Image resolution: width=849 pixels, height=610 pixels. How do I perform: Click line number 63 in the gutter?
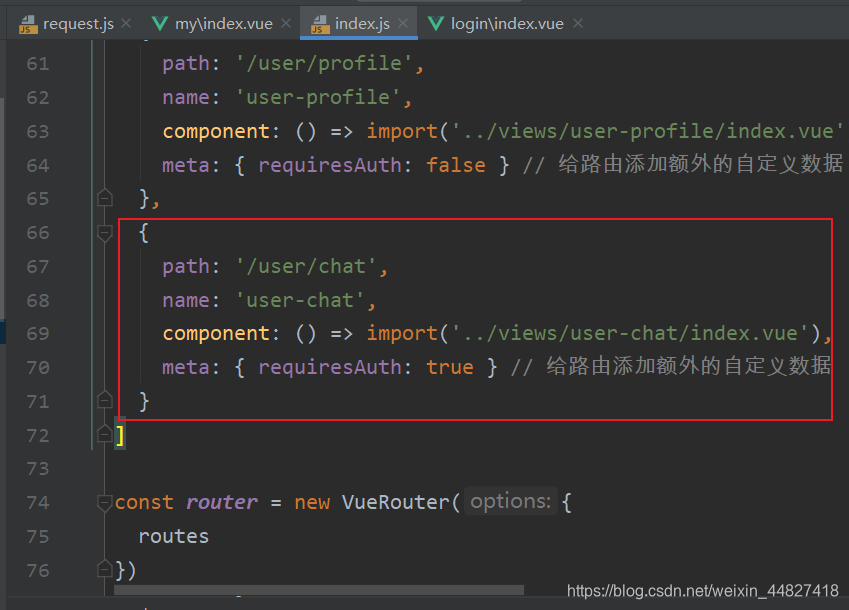click(x=38, y=132)
